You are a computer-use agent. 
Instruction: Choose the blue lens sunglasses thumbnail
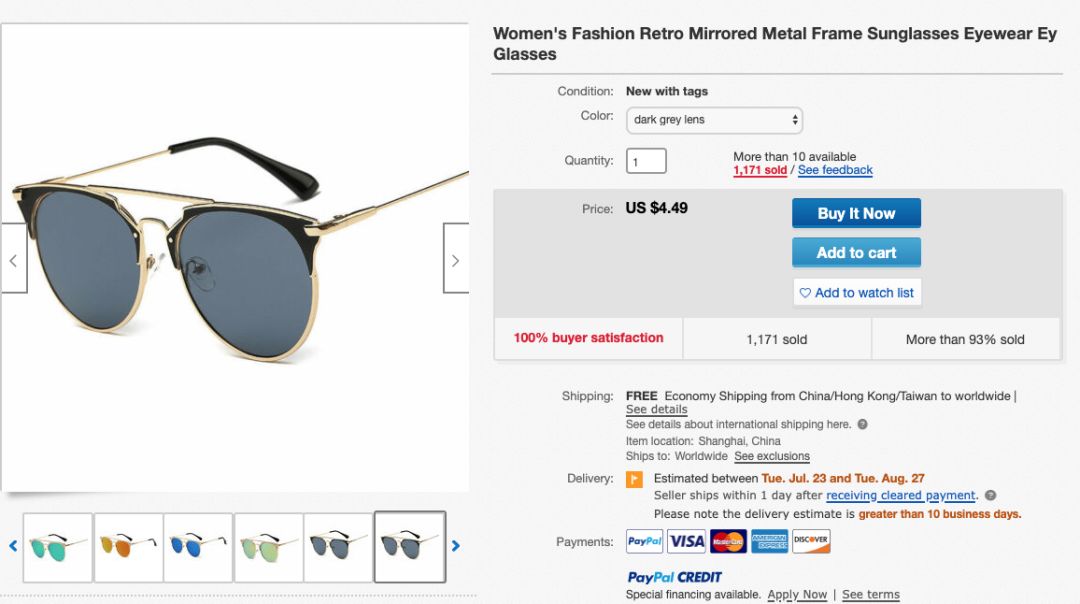coord(198,547)
